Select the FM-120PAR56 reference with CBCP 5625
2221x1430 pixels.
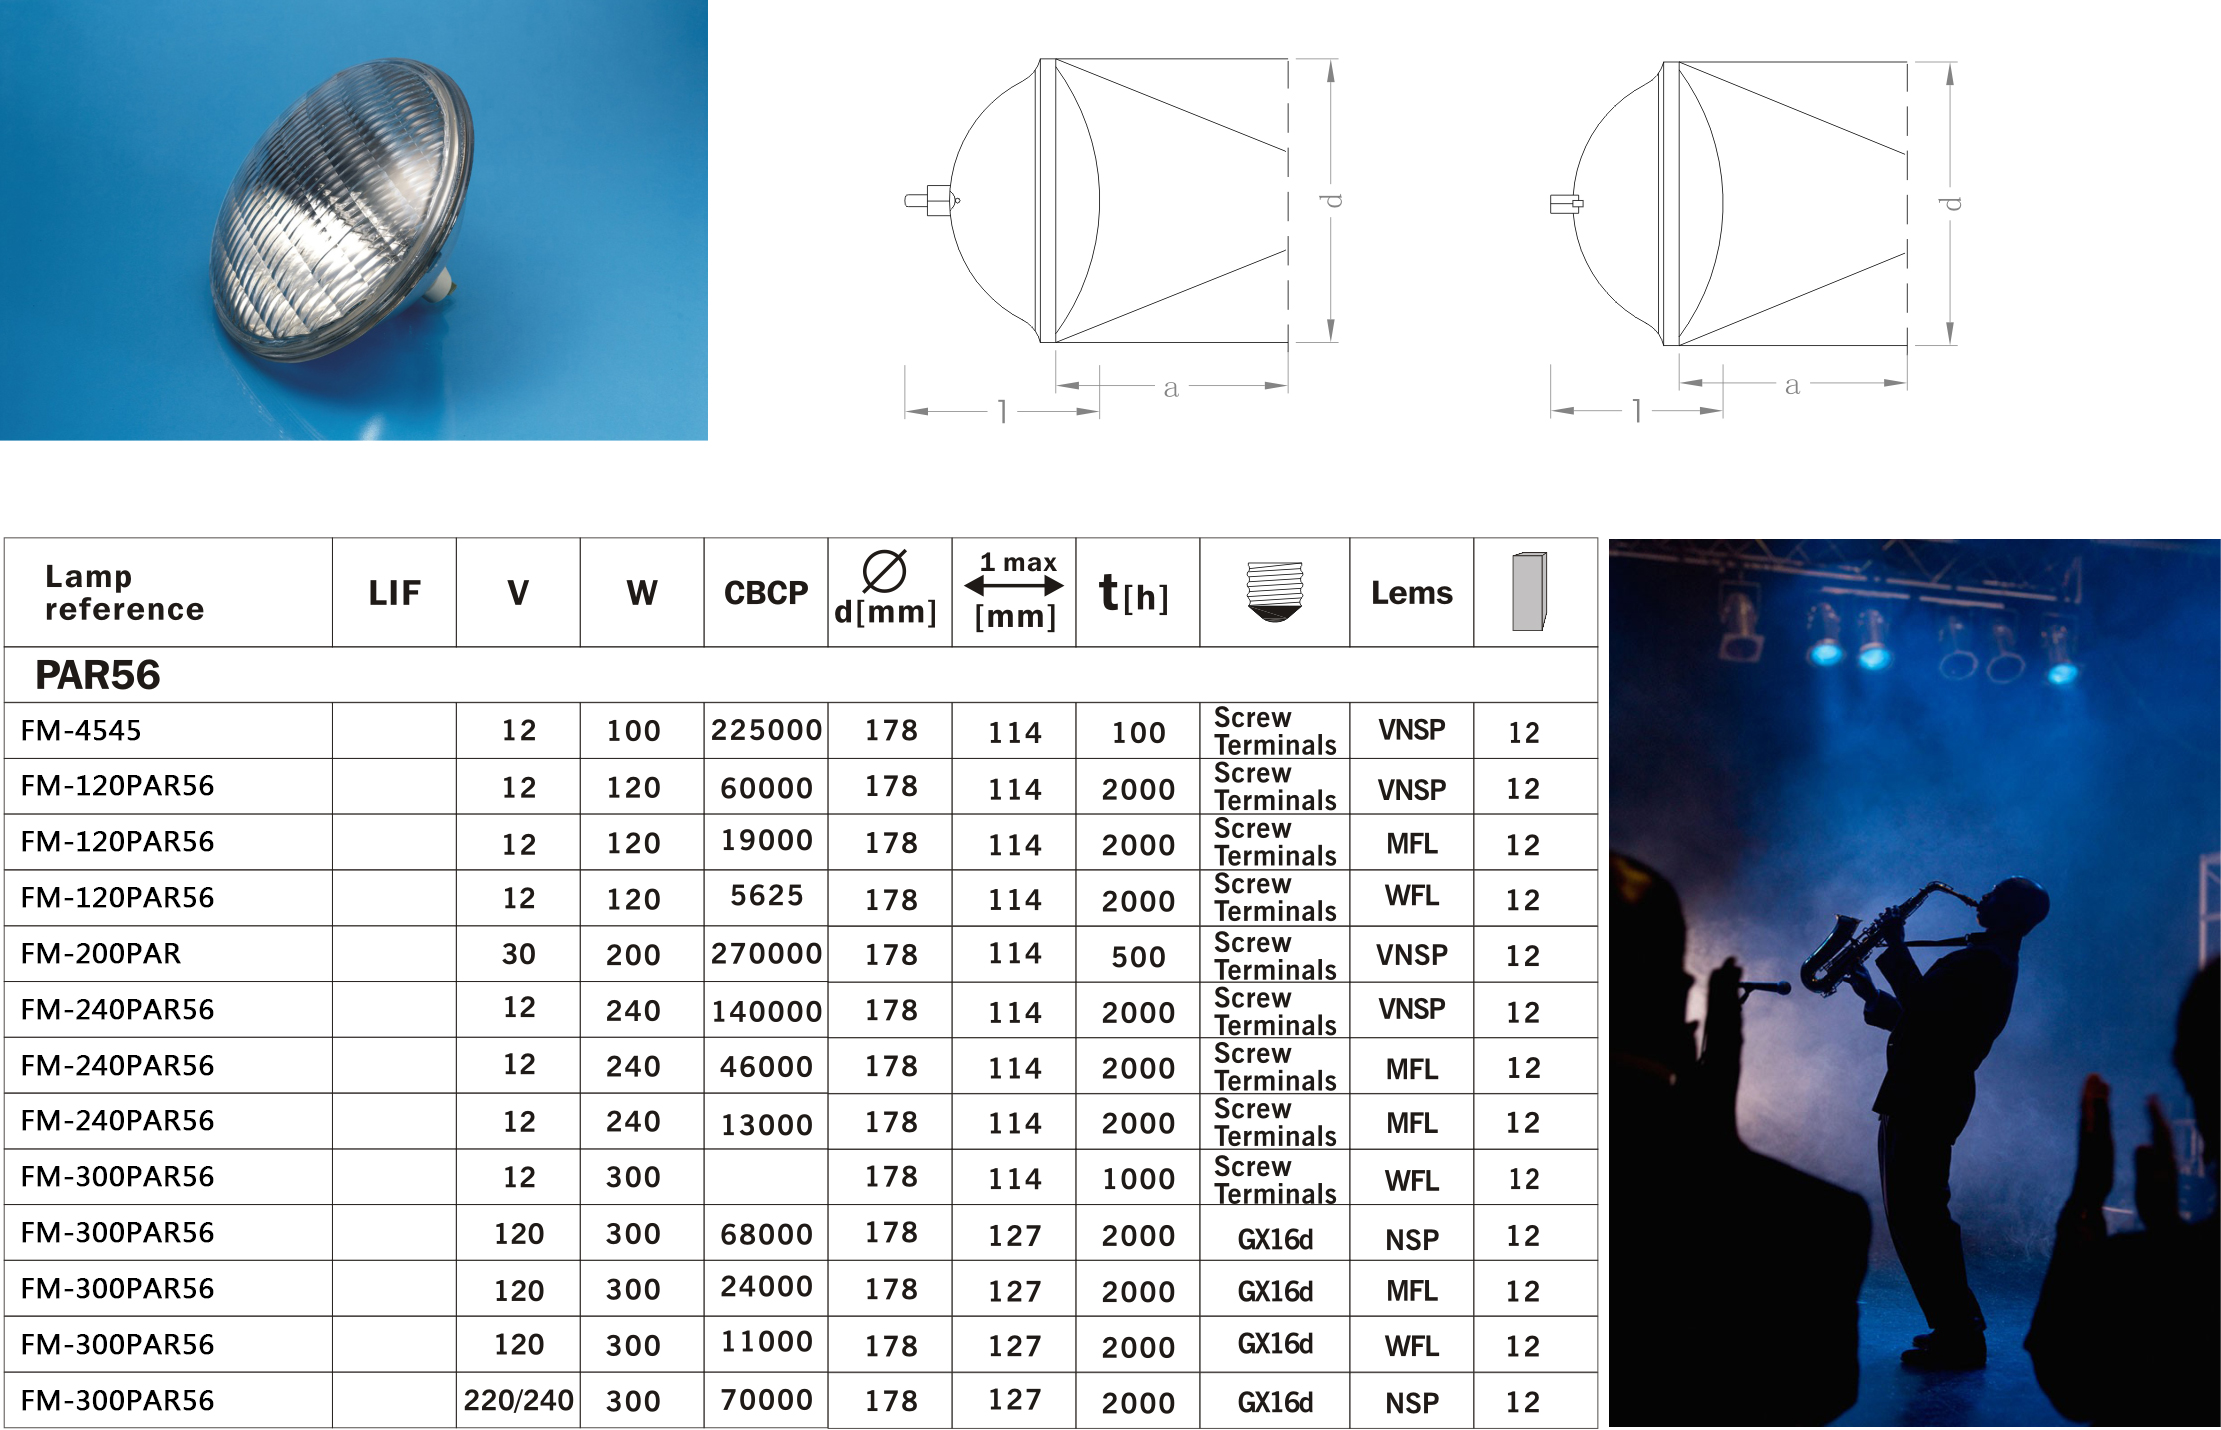117,898
